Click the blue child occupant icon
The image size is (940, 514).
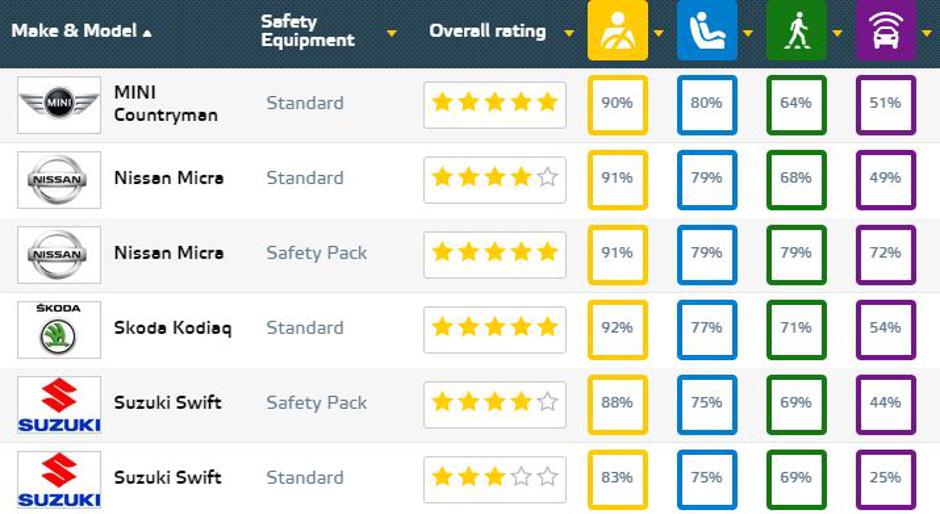coord(707,31)
